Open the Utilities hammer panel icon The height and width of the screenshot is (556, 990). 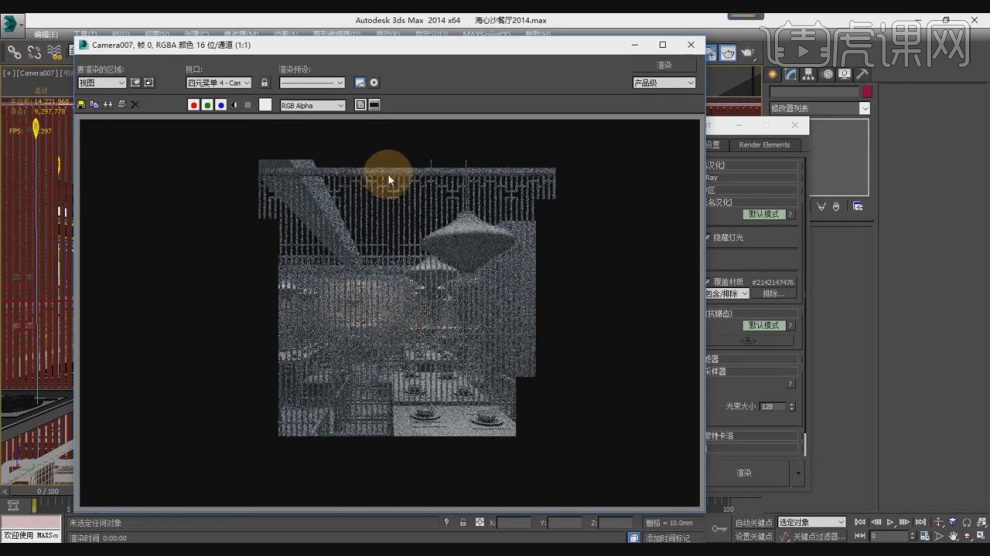[861, 74]
